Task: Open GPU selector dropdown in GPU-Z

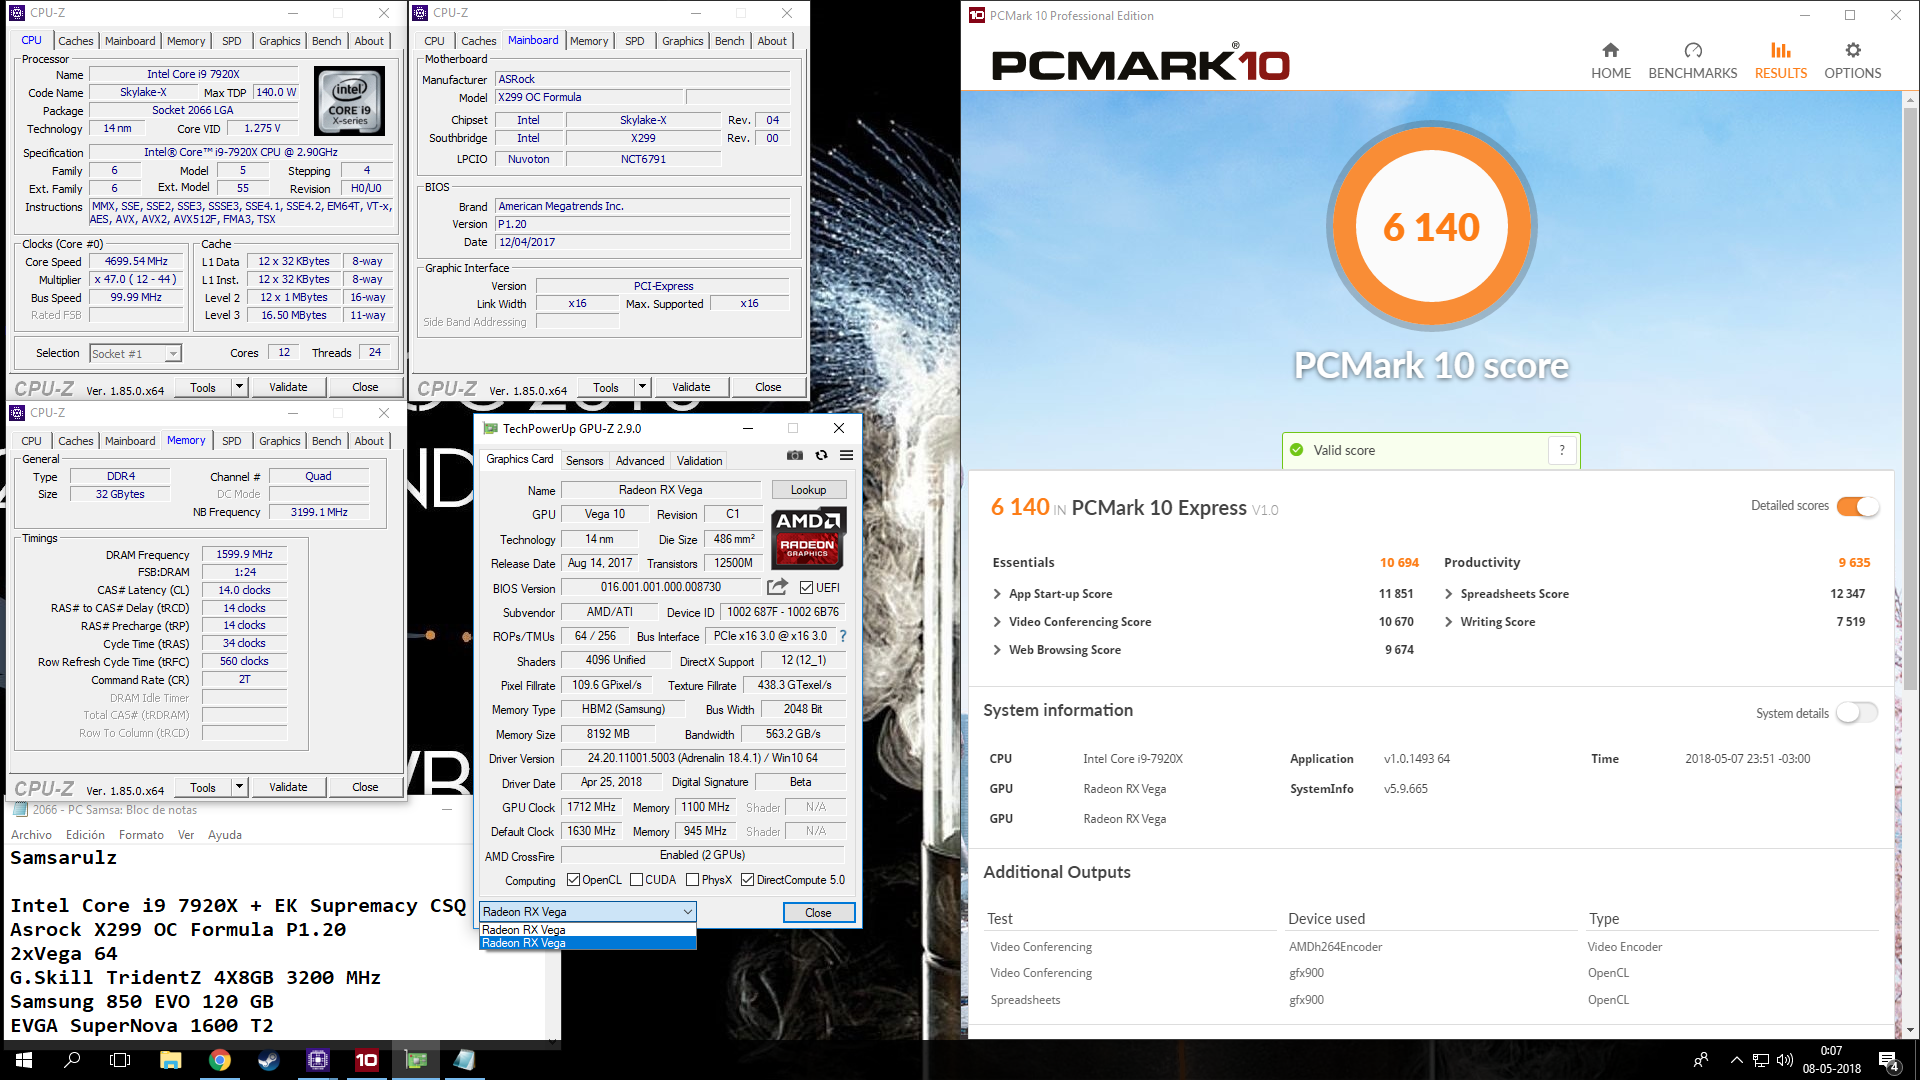Action: [588, 912]
